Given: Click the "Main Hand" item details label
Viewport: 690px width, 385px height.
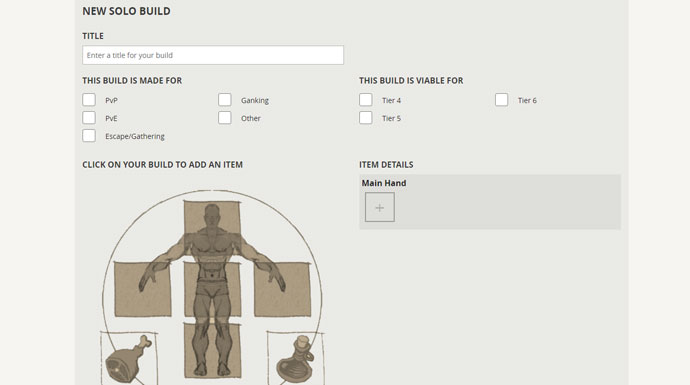Looking at the screenshot, I should pos(384,183).
